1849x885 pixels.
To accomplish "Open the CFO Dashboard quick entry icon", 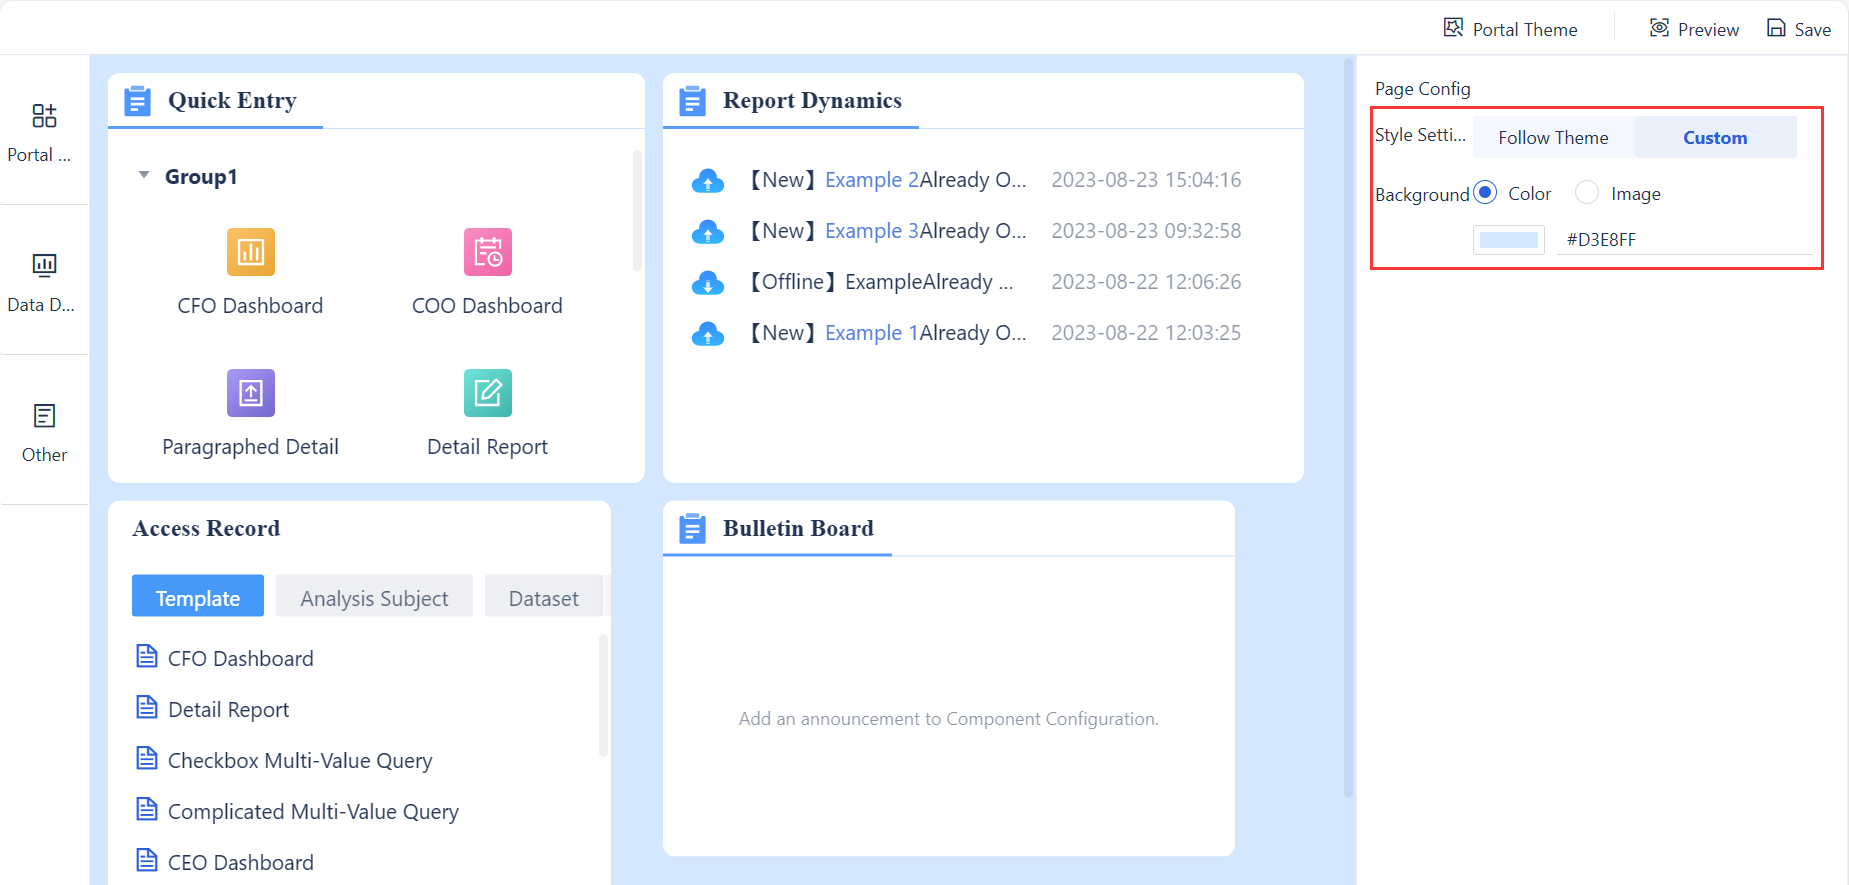I will 251,252.
